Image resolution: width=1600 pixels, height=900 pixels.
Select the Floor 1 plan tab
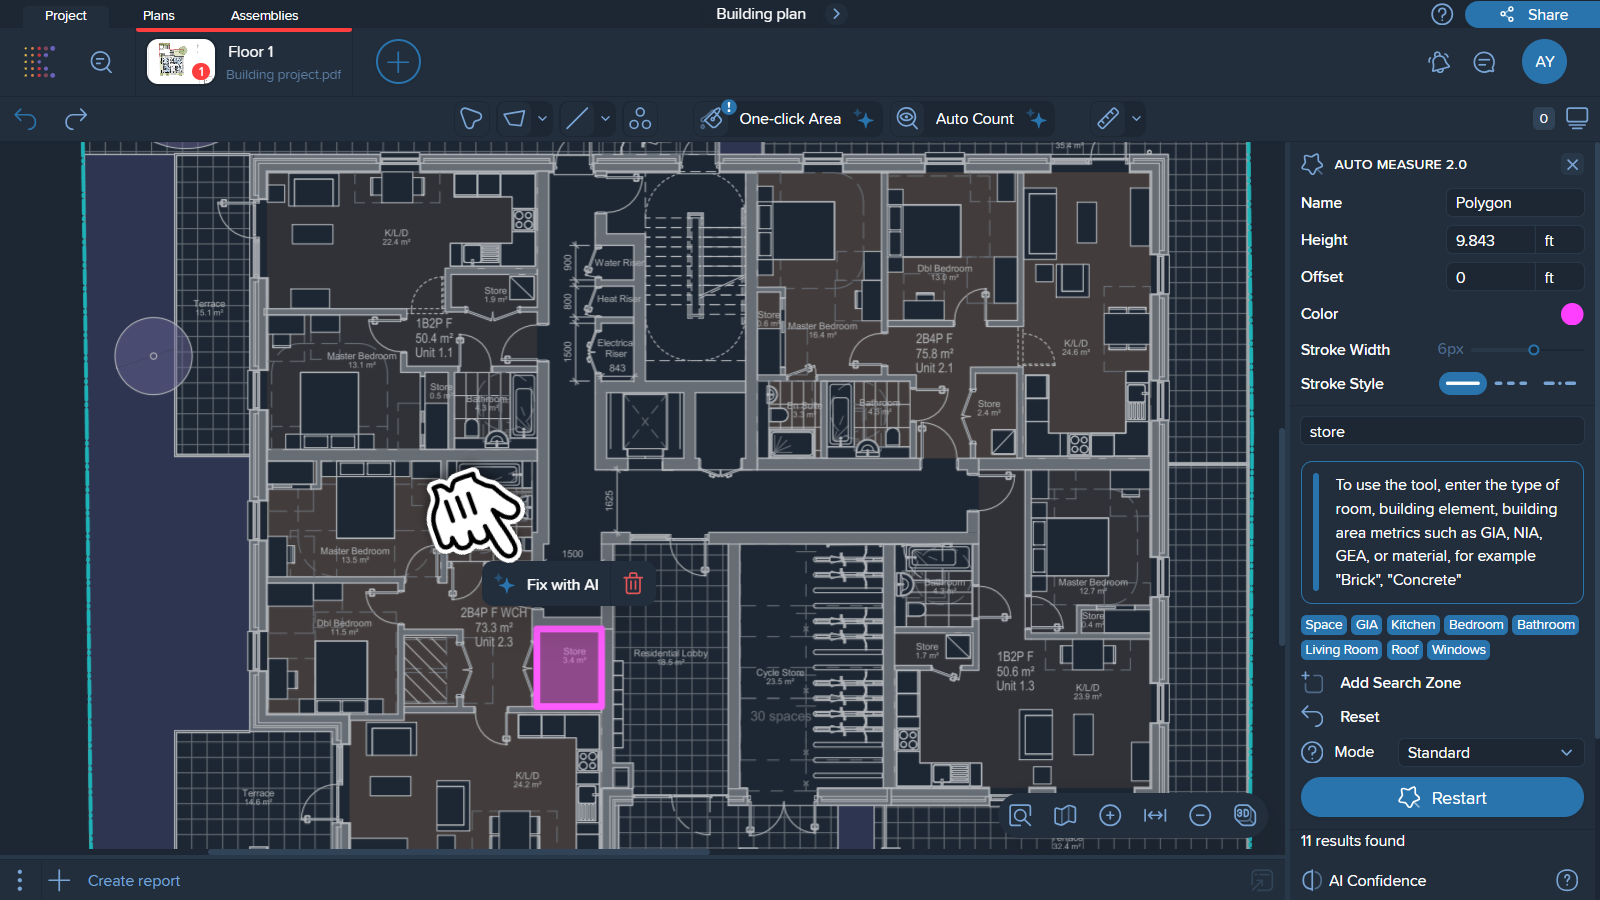pyautogui.click(x=244, y=62)
